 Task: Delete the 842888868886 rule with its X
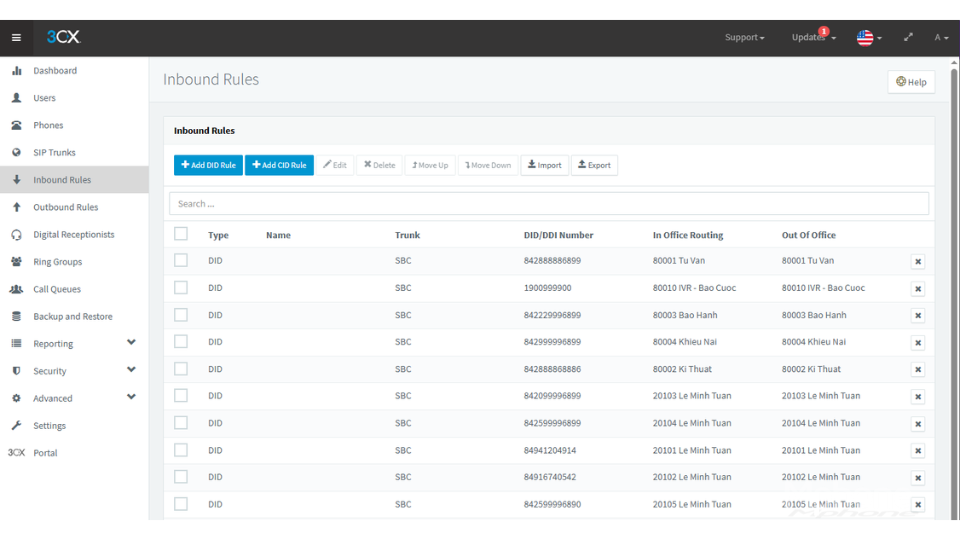pyautogui.click(x=918, y=370)
